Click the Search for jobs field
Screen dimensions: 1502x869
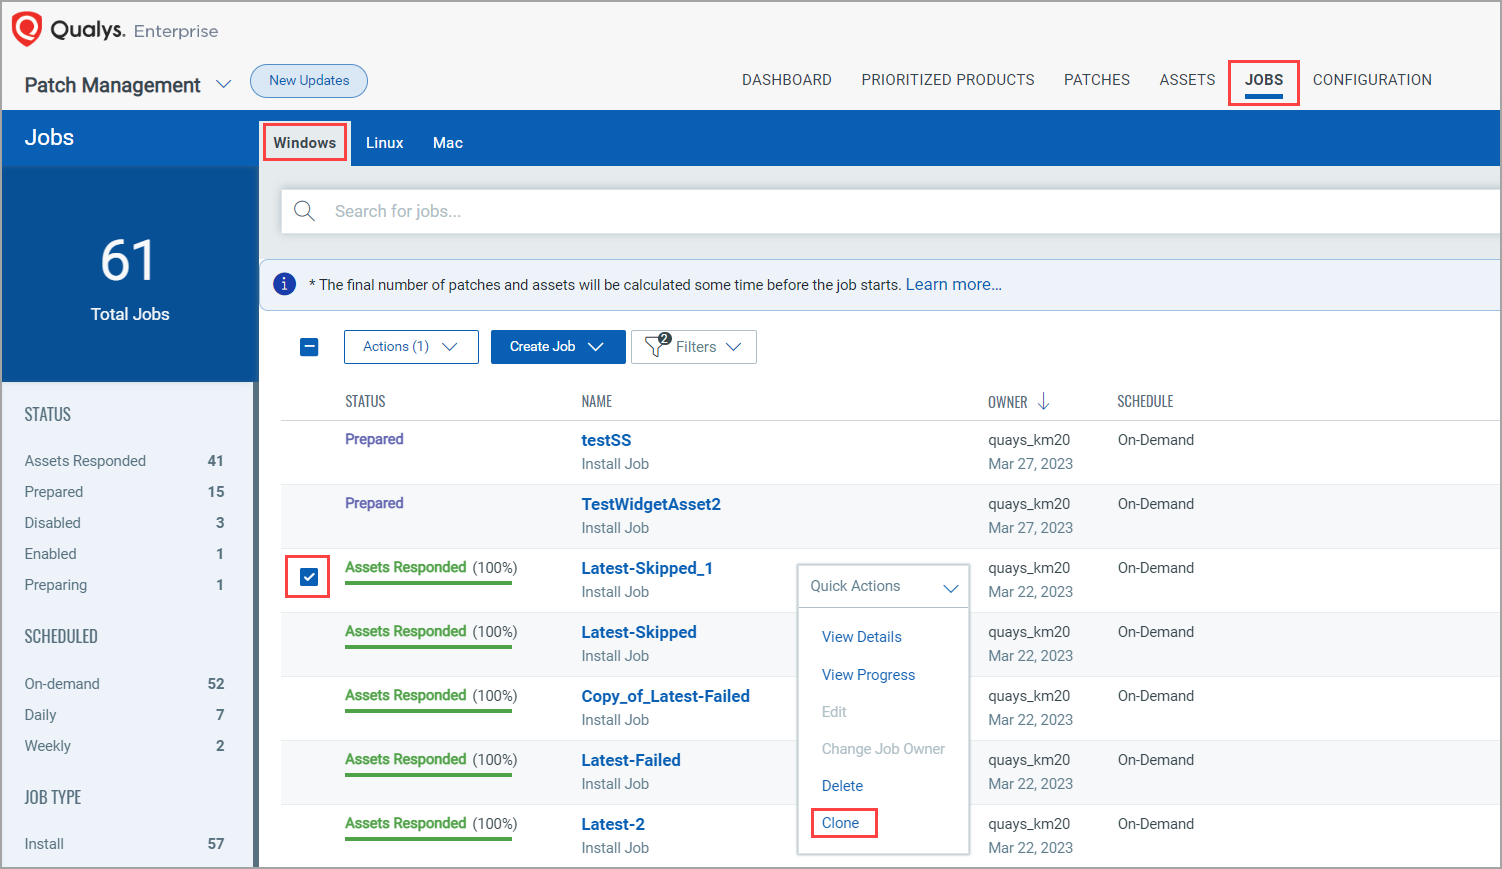pos(891,211)
